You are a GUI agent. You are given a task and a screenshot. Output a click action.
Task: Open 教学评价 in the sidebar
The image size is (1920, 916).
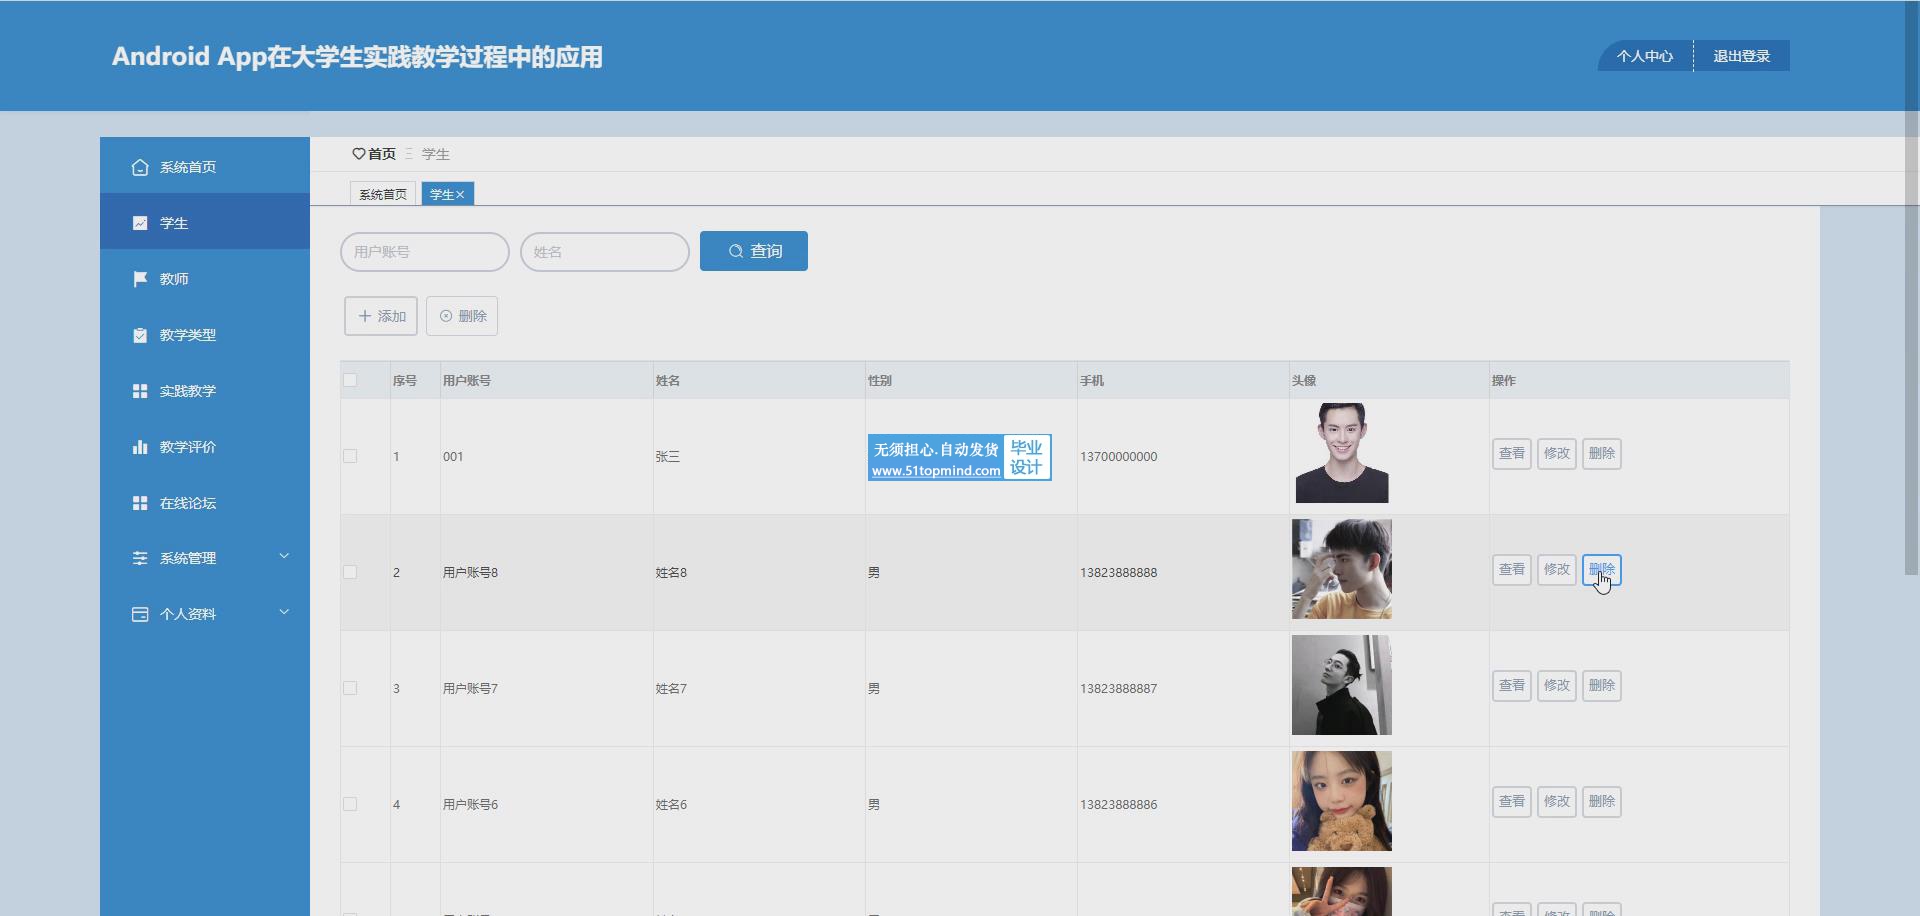click(x=205, y=447)
